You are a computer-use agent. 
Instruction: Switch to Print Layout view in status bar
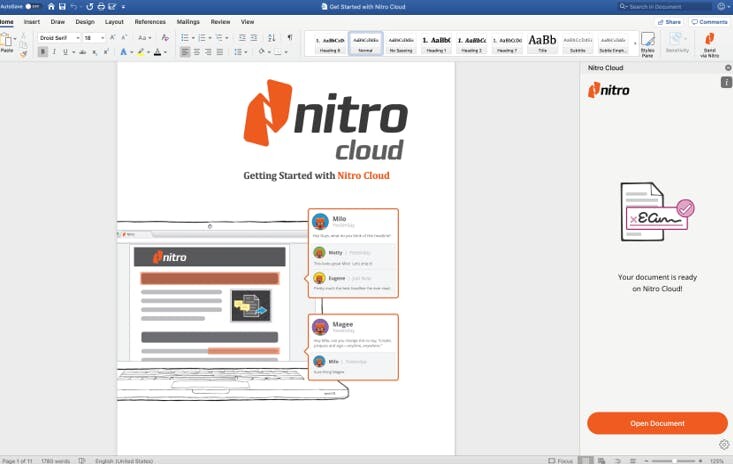(585, 461)
